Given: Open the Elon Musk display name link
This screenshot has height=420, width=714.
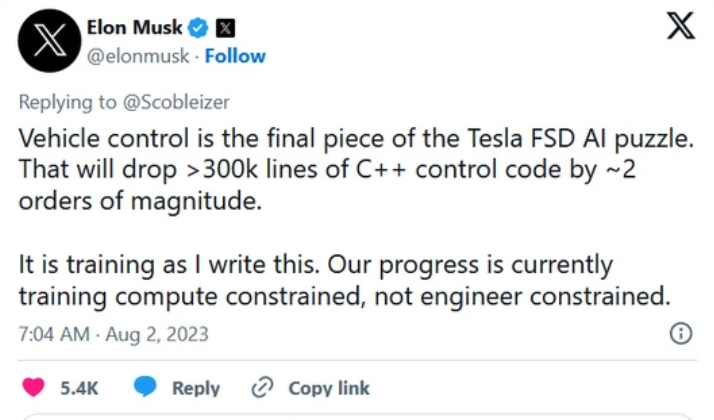Looking at the screenshot, I should point(134,28).
